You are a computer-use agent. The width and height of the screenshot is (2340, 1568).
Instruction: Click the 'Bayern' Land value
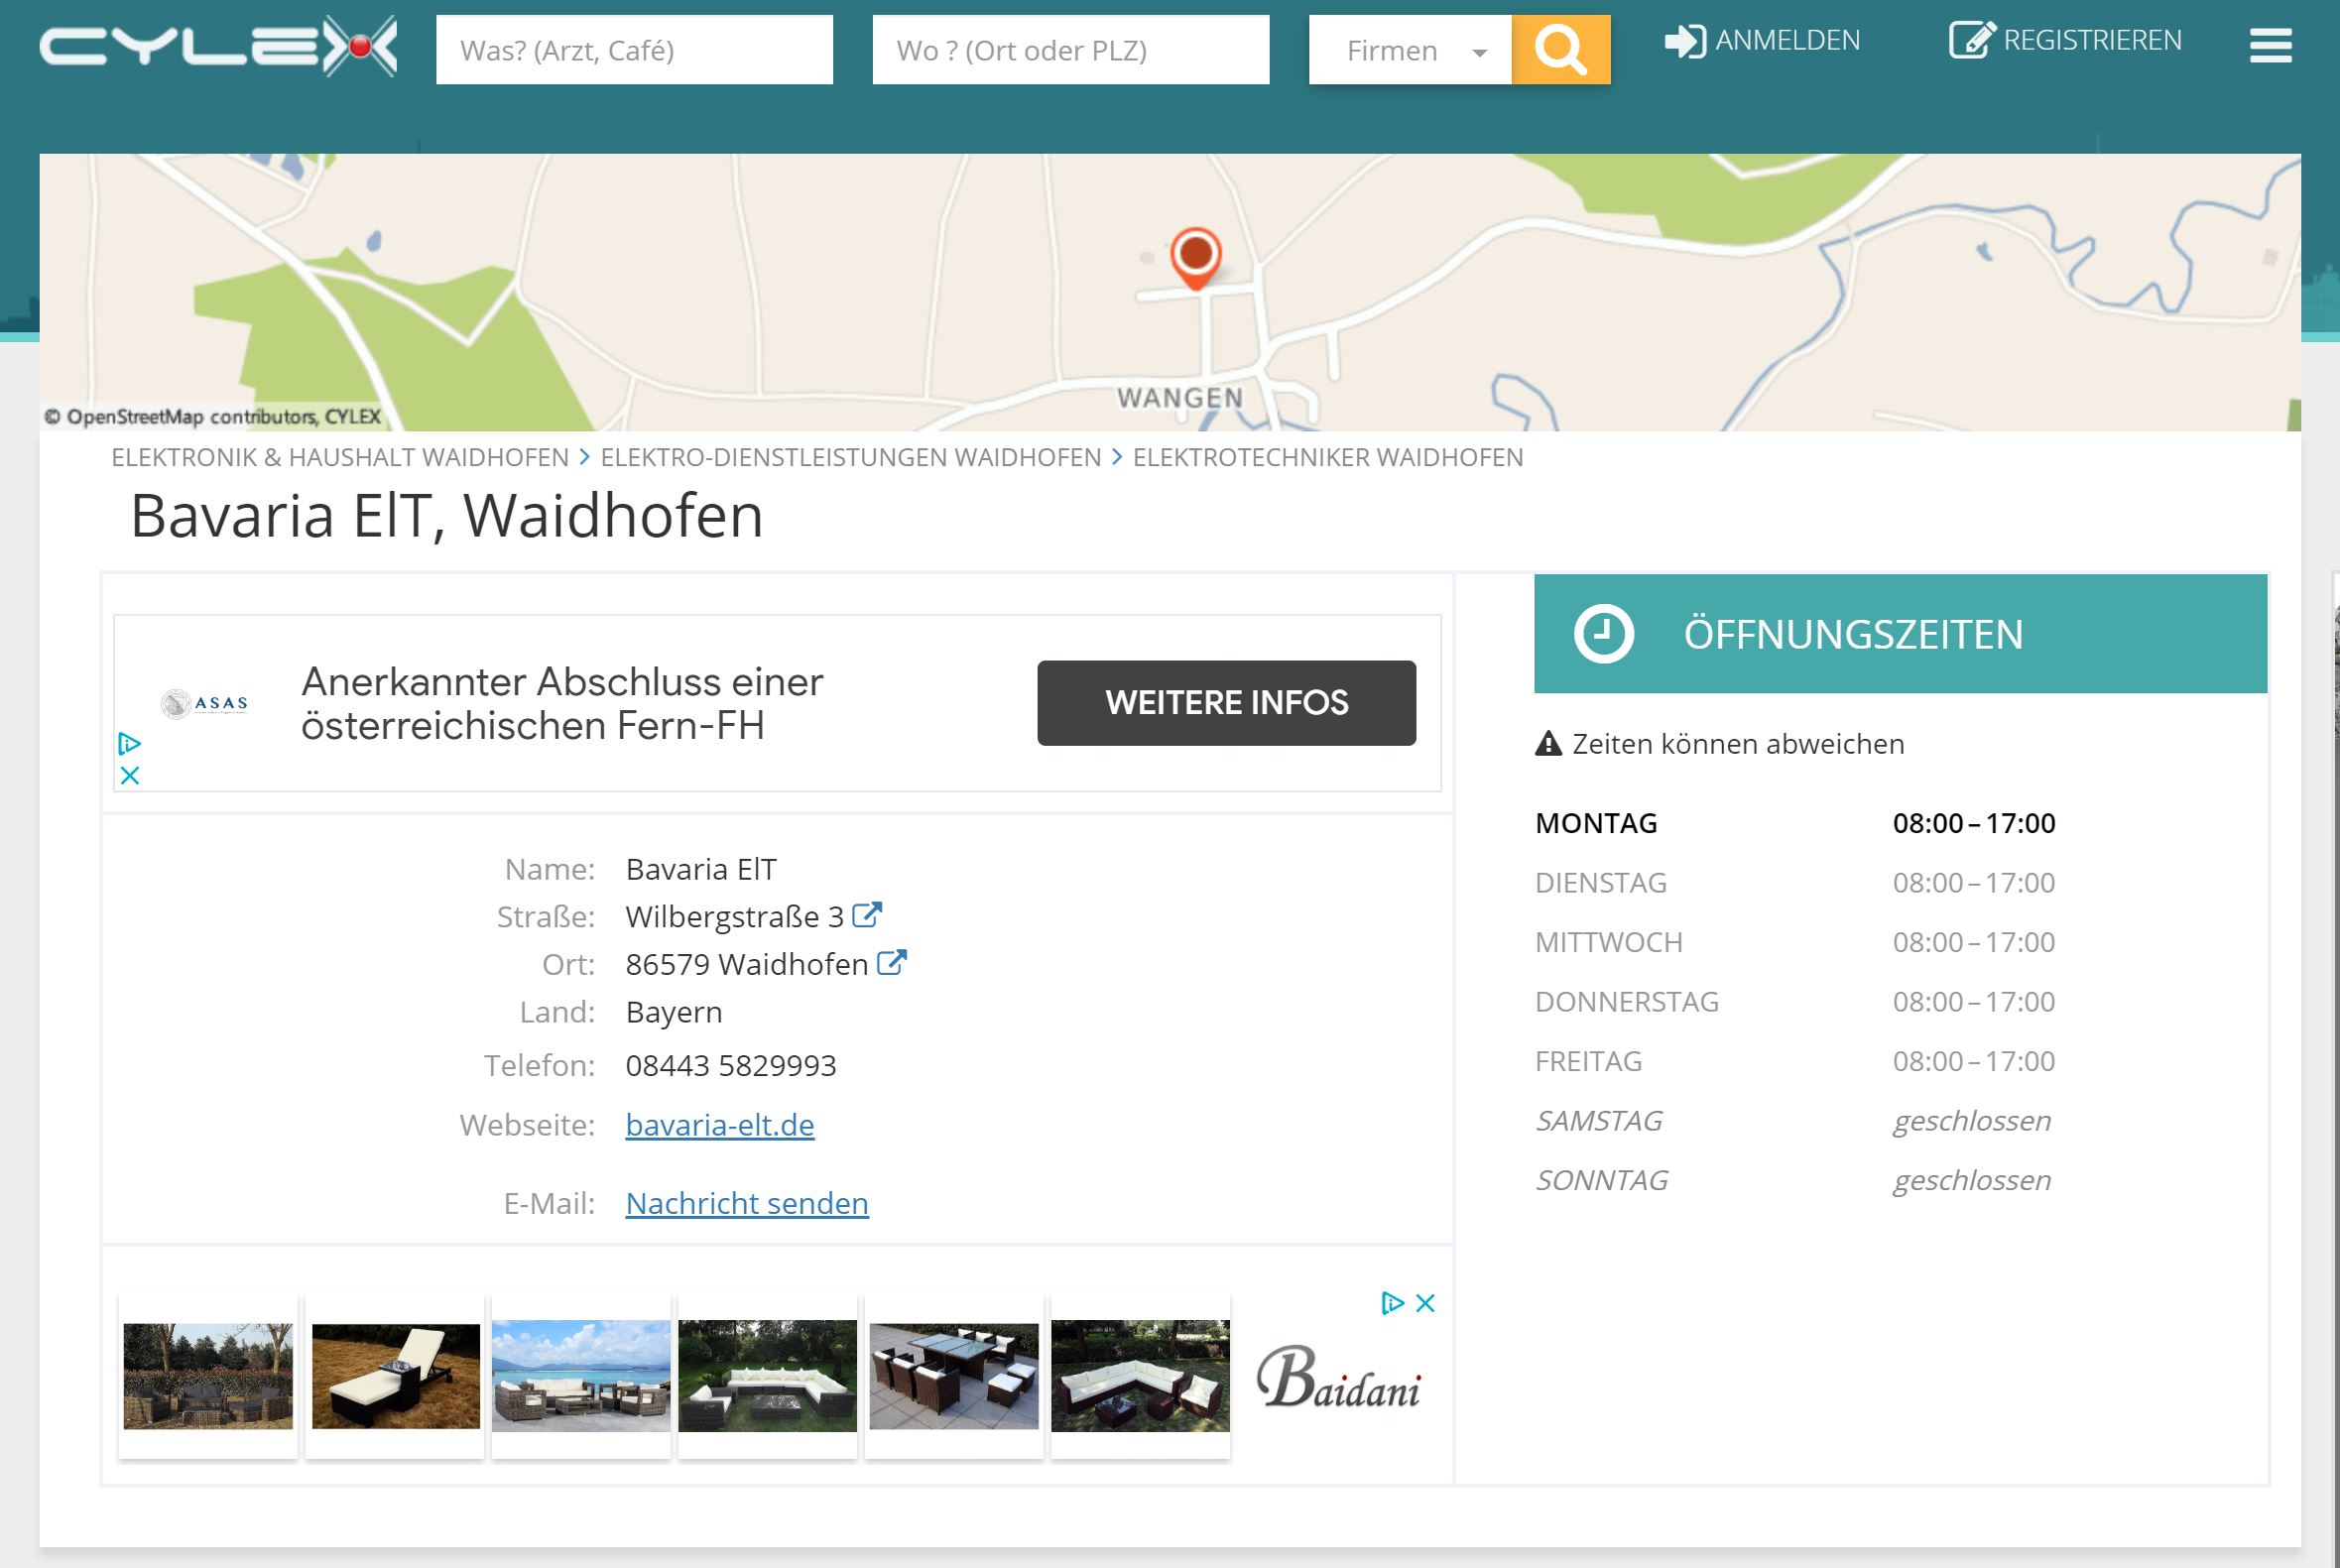pyautogui.click(x=674, y=1012)
